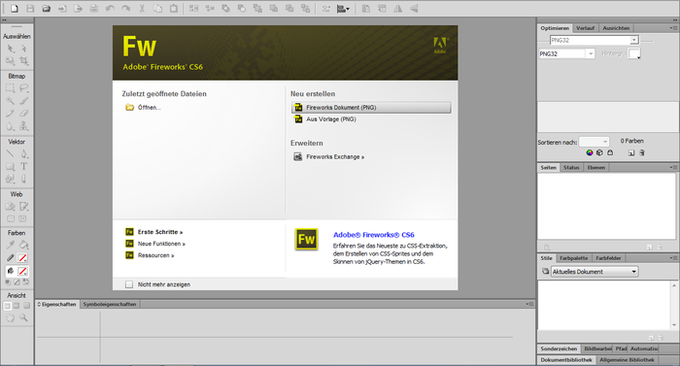The width and height of the screenshot is (680, 366).
Task: Click the Paste clipboard icon
Action: click(x=173, y=8)
